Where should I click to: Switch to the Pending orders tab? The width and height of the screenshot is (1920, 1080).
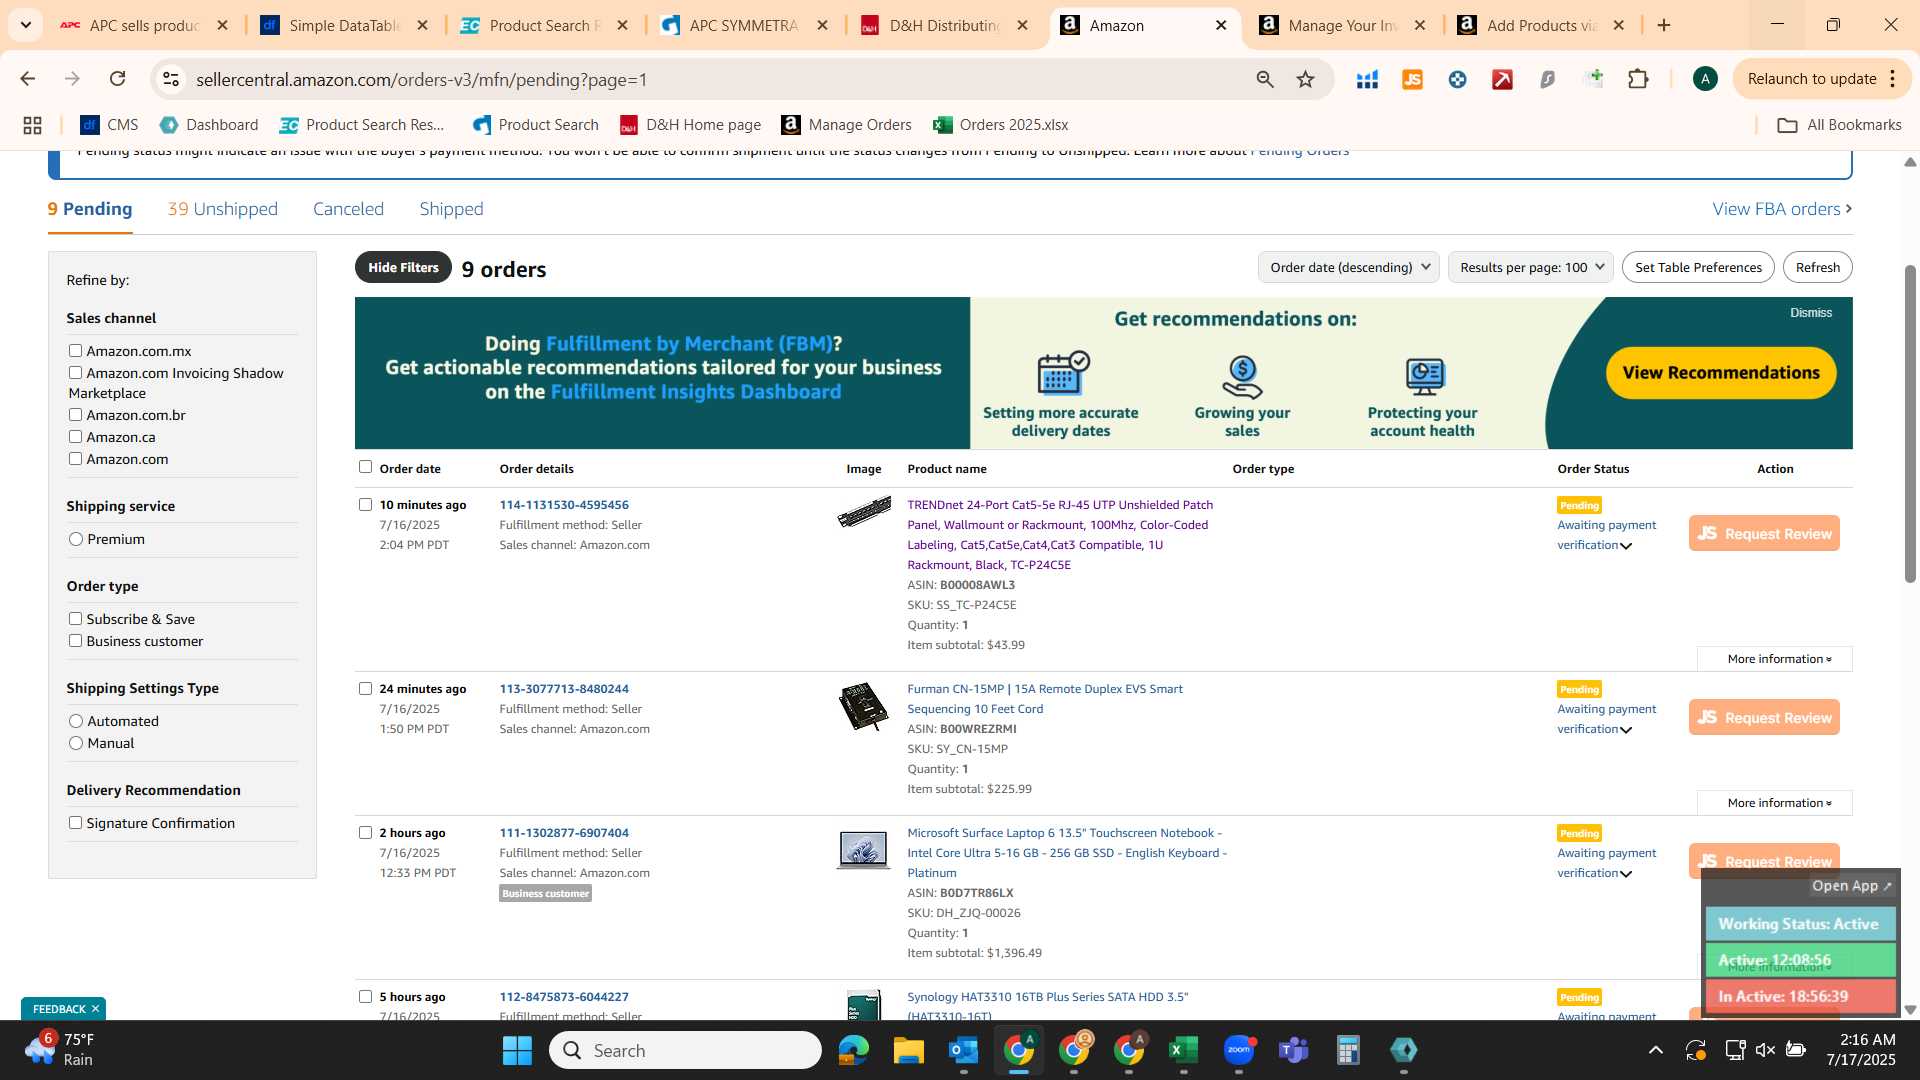[90, 209]
